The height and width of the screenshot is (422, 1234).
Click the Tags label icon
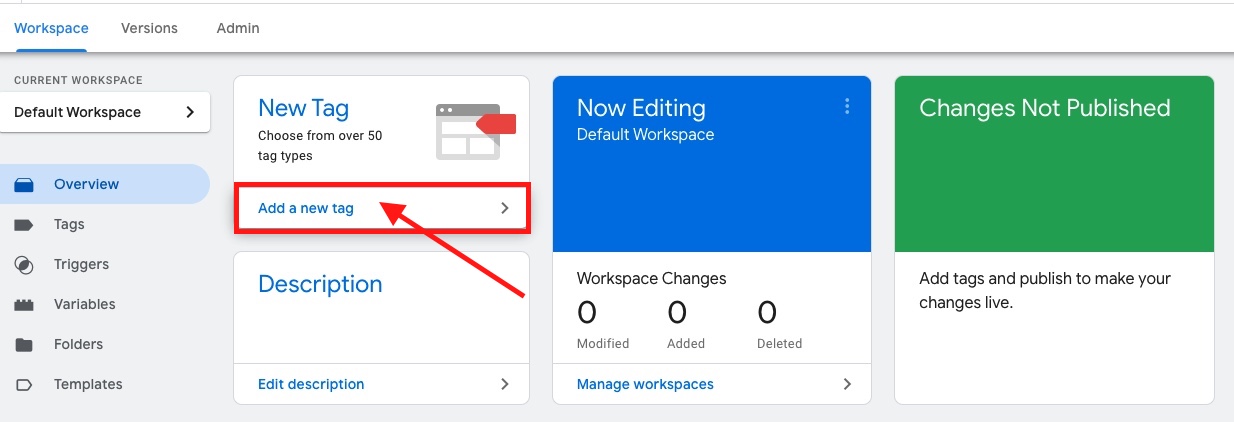coord(24,225)
